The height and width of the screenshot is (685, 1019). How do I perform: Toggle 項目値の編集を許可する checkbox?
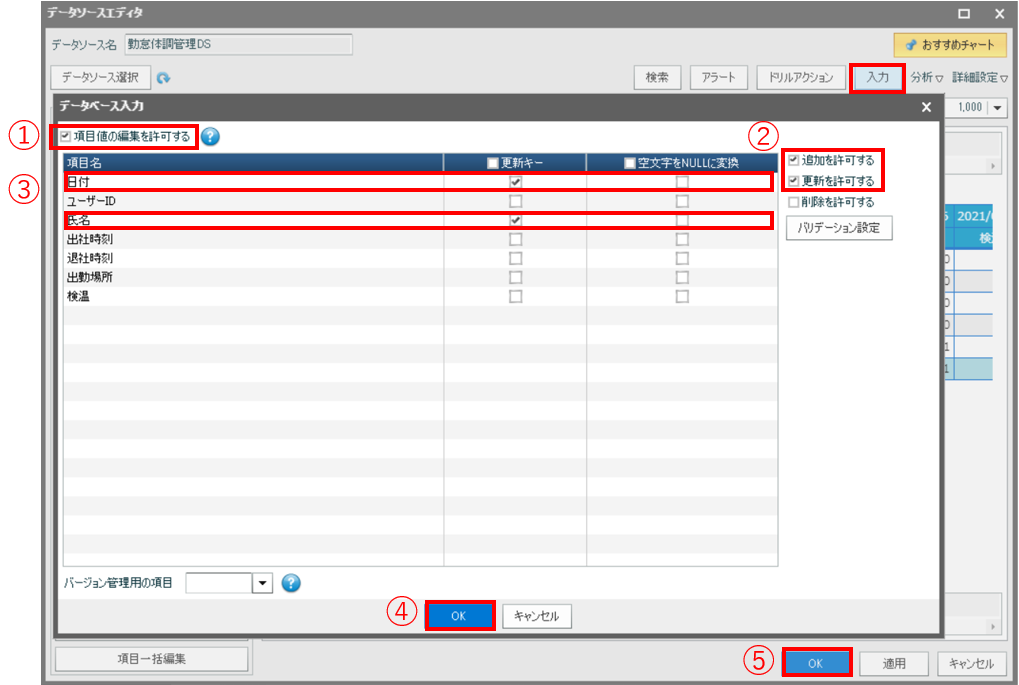click(x=66, y=137)
